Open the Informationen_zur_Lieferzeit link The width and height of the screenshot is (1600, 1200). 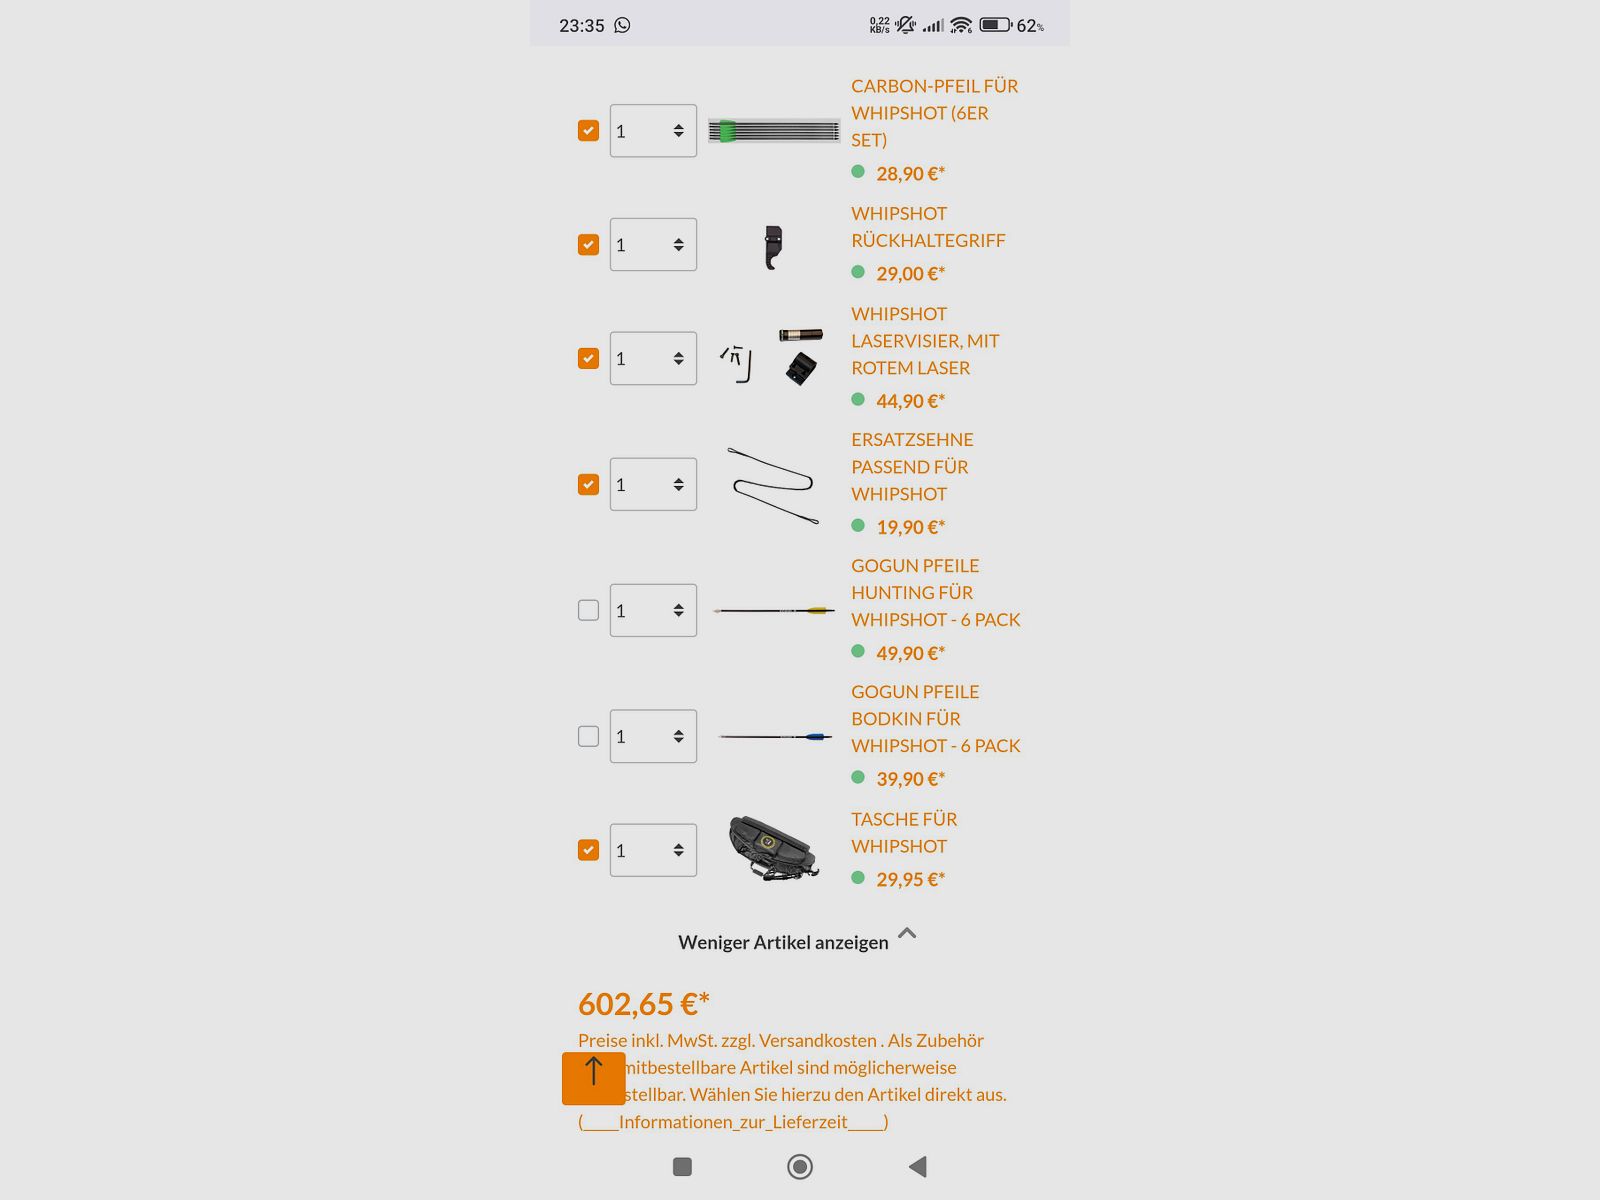733,1122
